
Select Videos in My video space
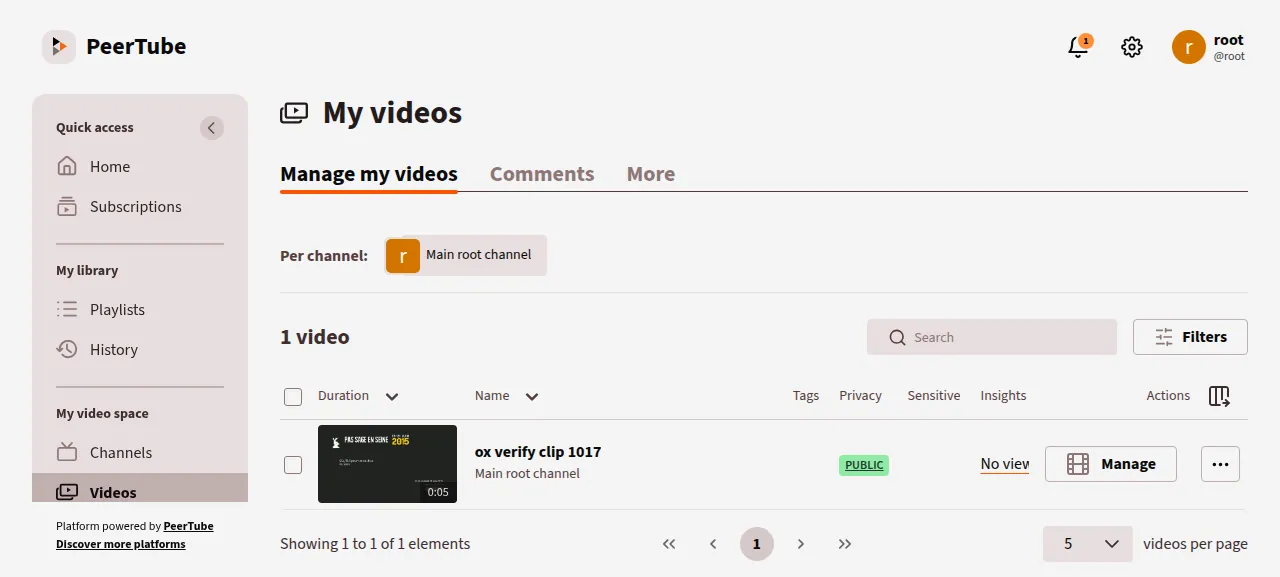click(x=140, y=490)
